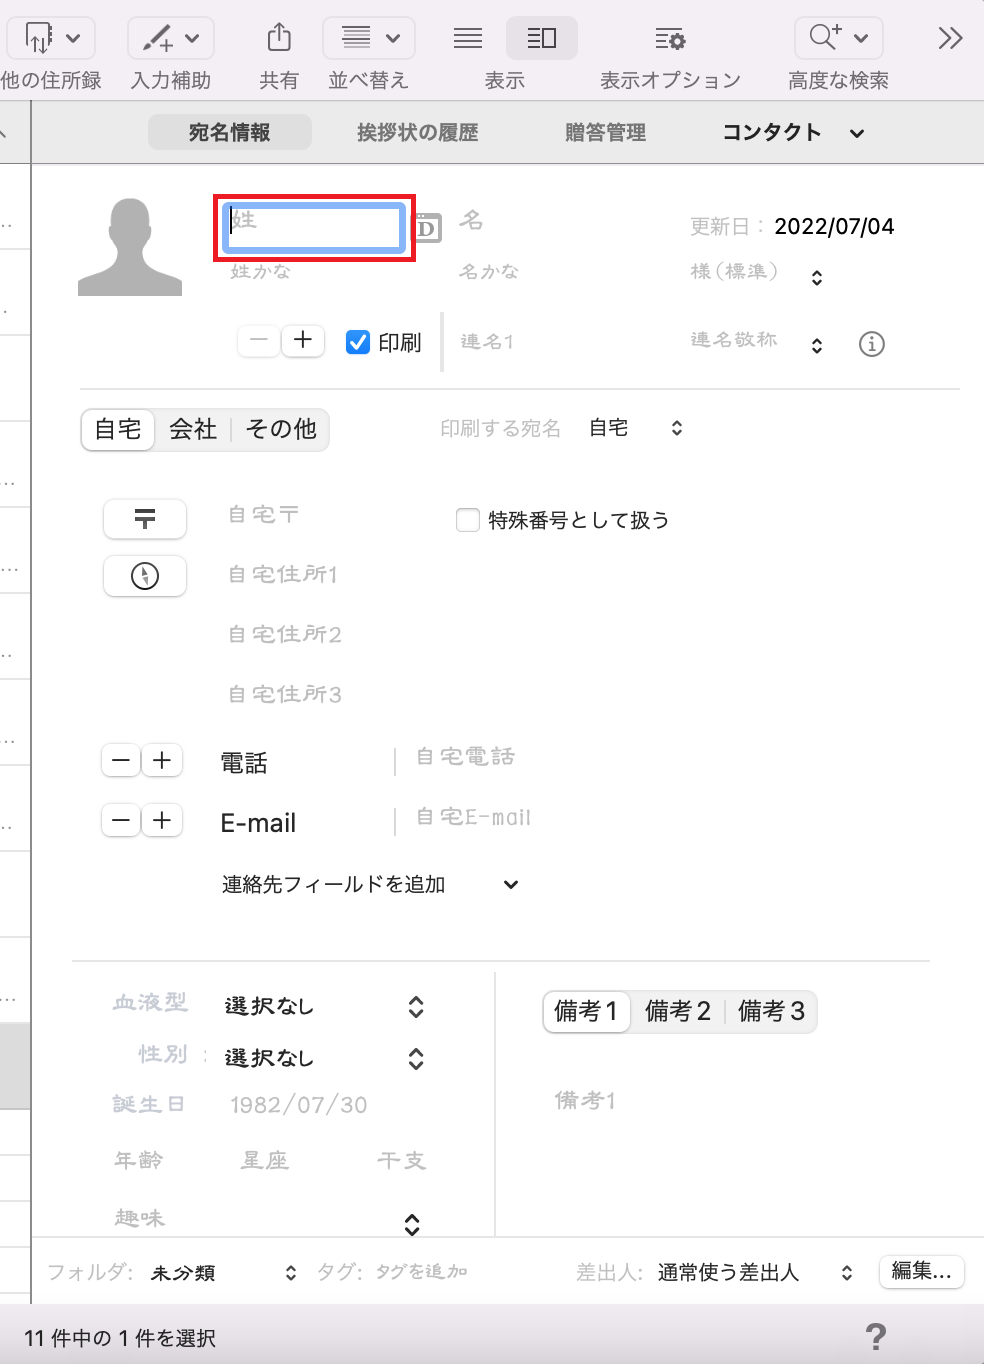Screen dimensions: 984x1364
Task: Open the Share toolbar icon
Action: click(x=279, y=40)
